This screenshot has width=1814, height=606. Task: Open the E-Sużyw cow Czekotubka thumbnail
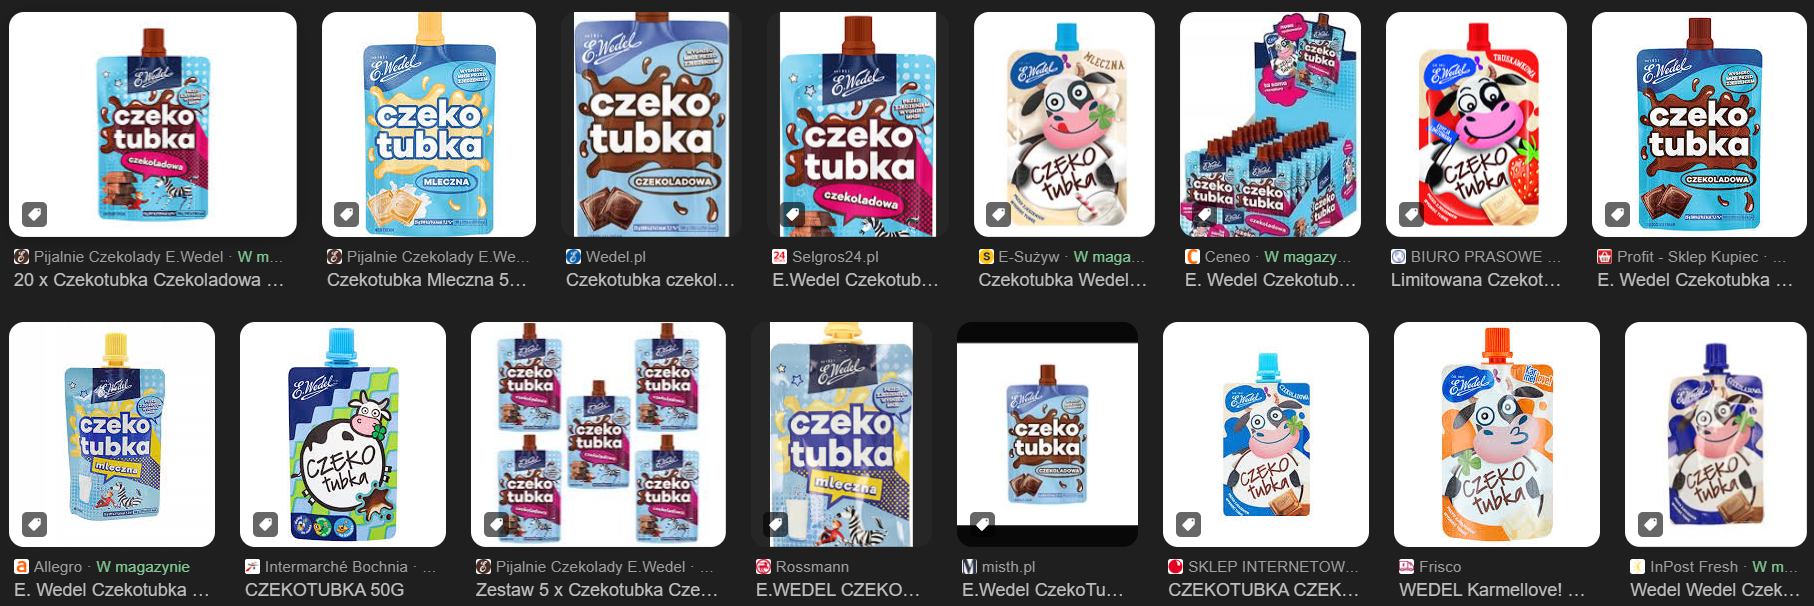coord(1064,124)
